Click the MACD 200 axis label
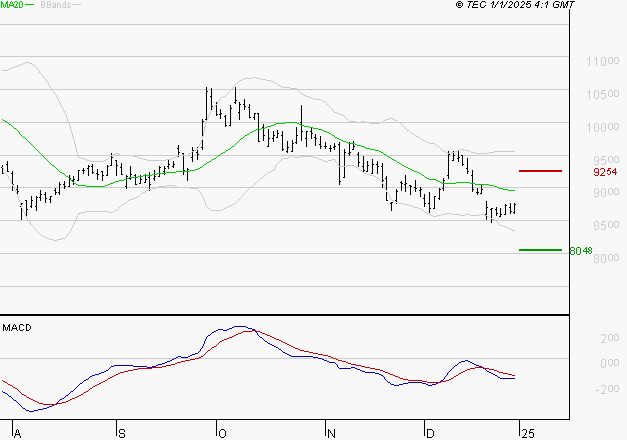 click(x=610, y=338)
